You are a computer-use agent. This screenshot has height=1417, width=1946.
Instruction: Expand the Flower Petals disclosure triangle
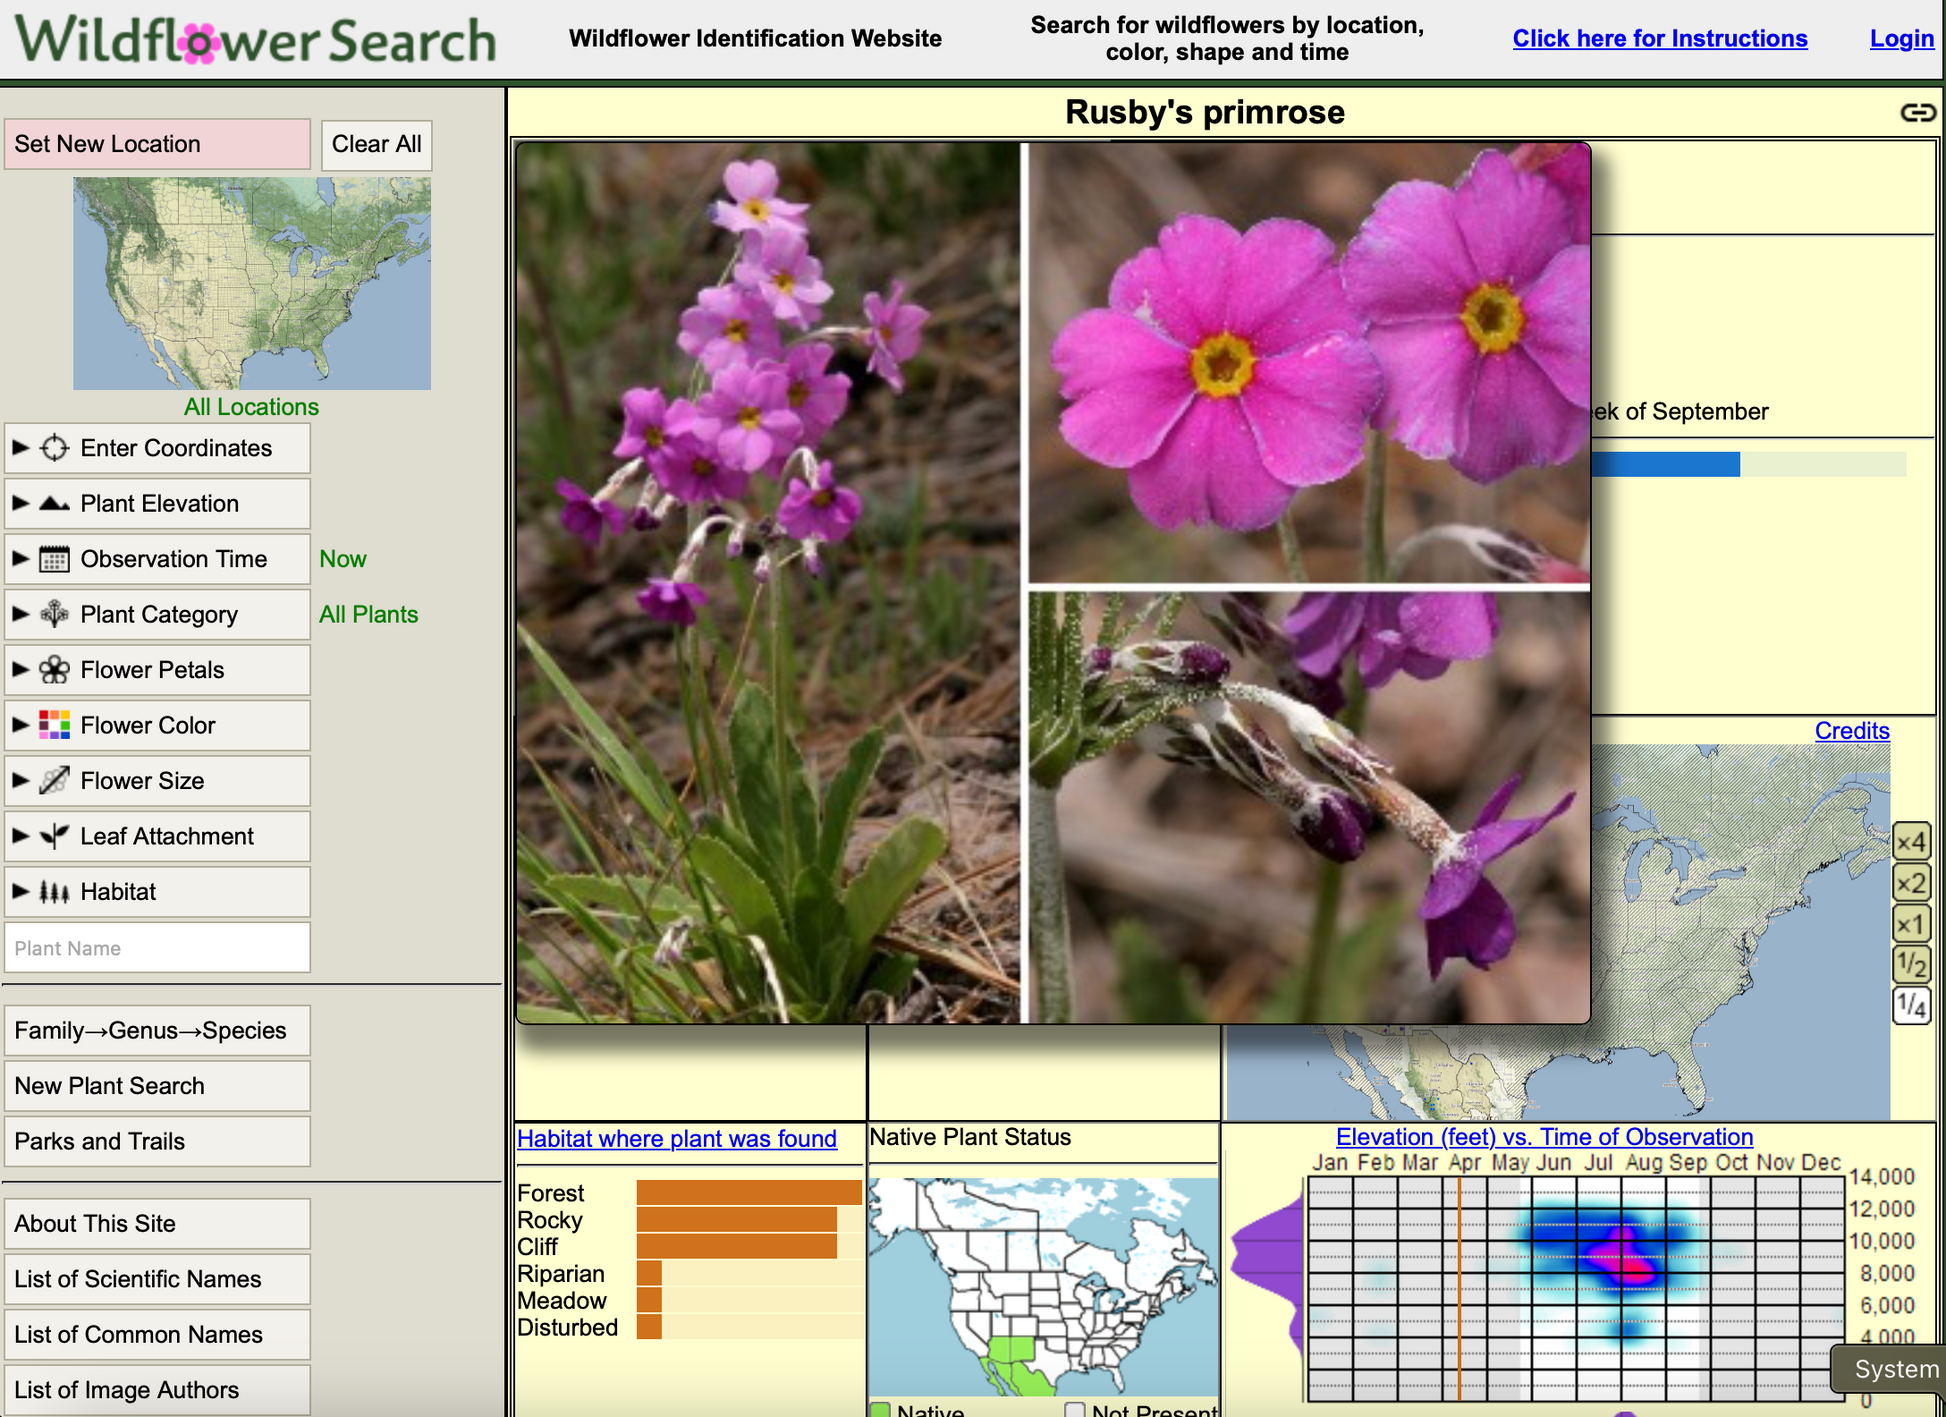click(20, 670)
